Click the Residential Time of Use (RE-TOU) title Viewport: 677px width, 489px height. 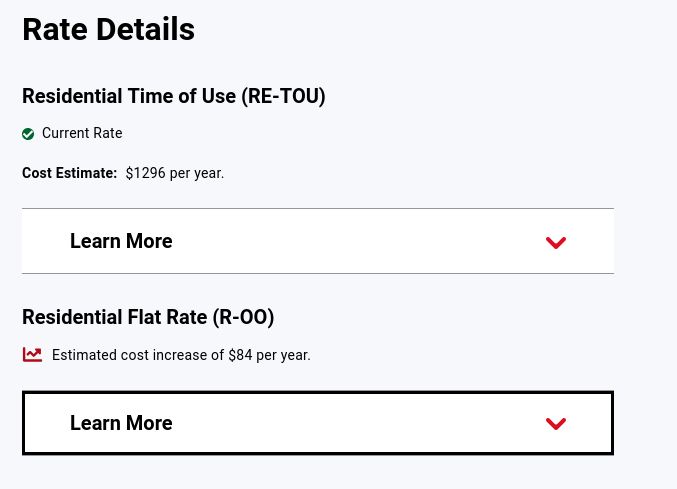173,96
